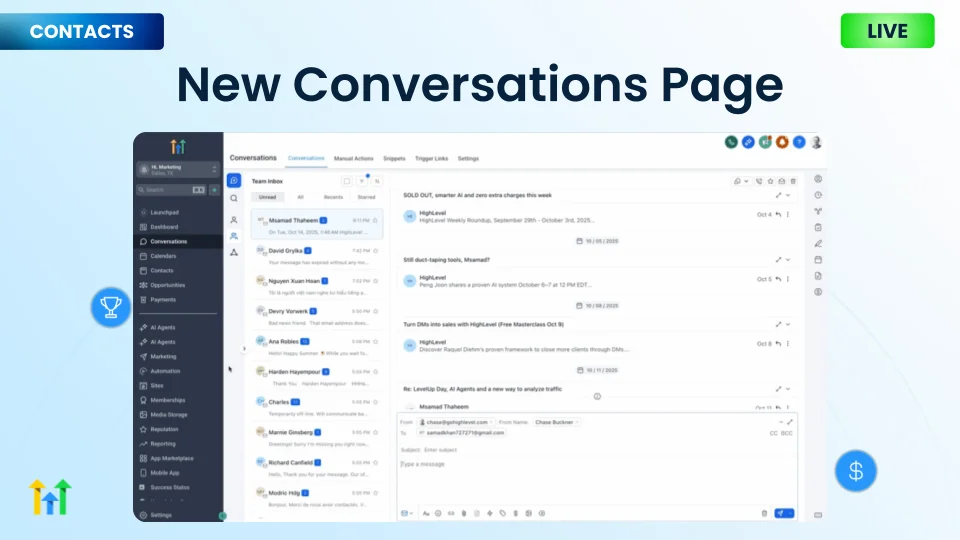Toggle the select-all checkbox in Team Inbox header
The image size is (960, 540).
coord(347,181)
